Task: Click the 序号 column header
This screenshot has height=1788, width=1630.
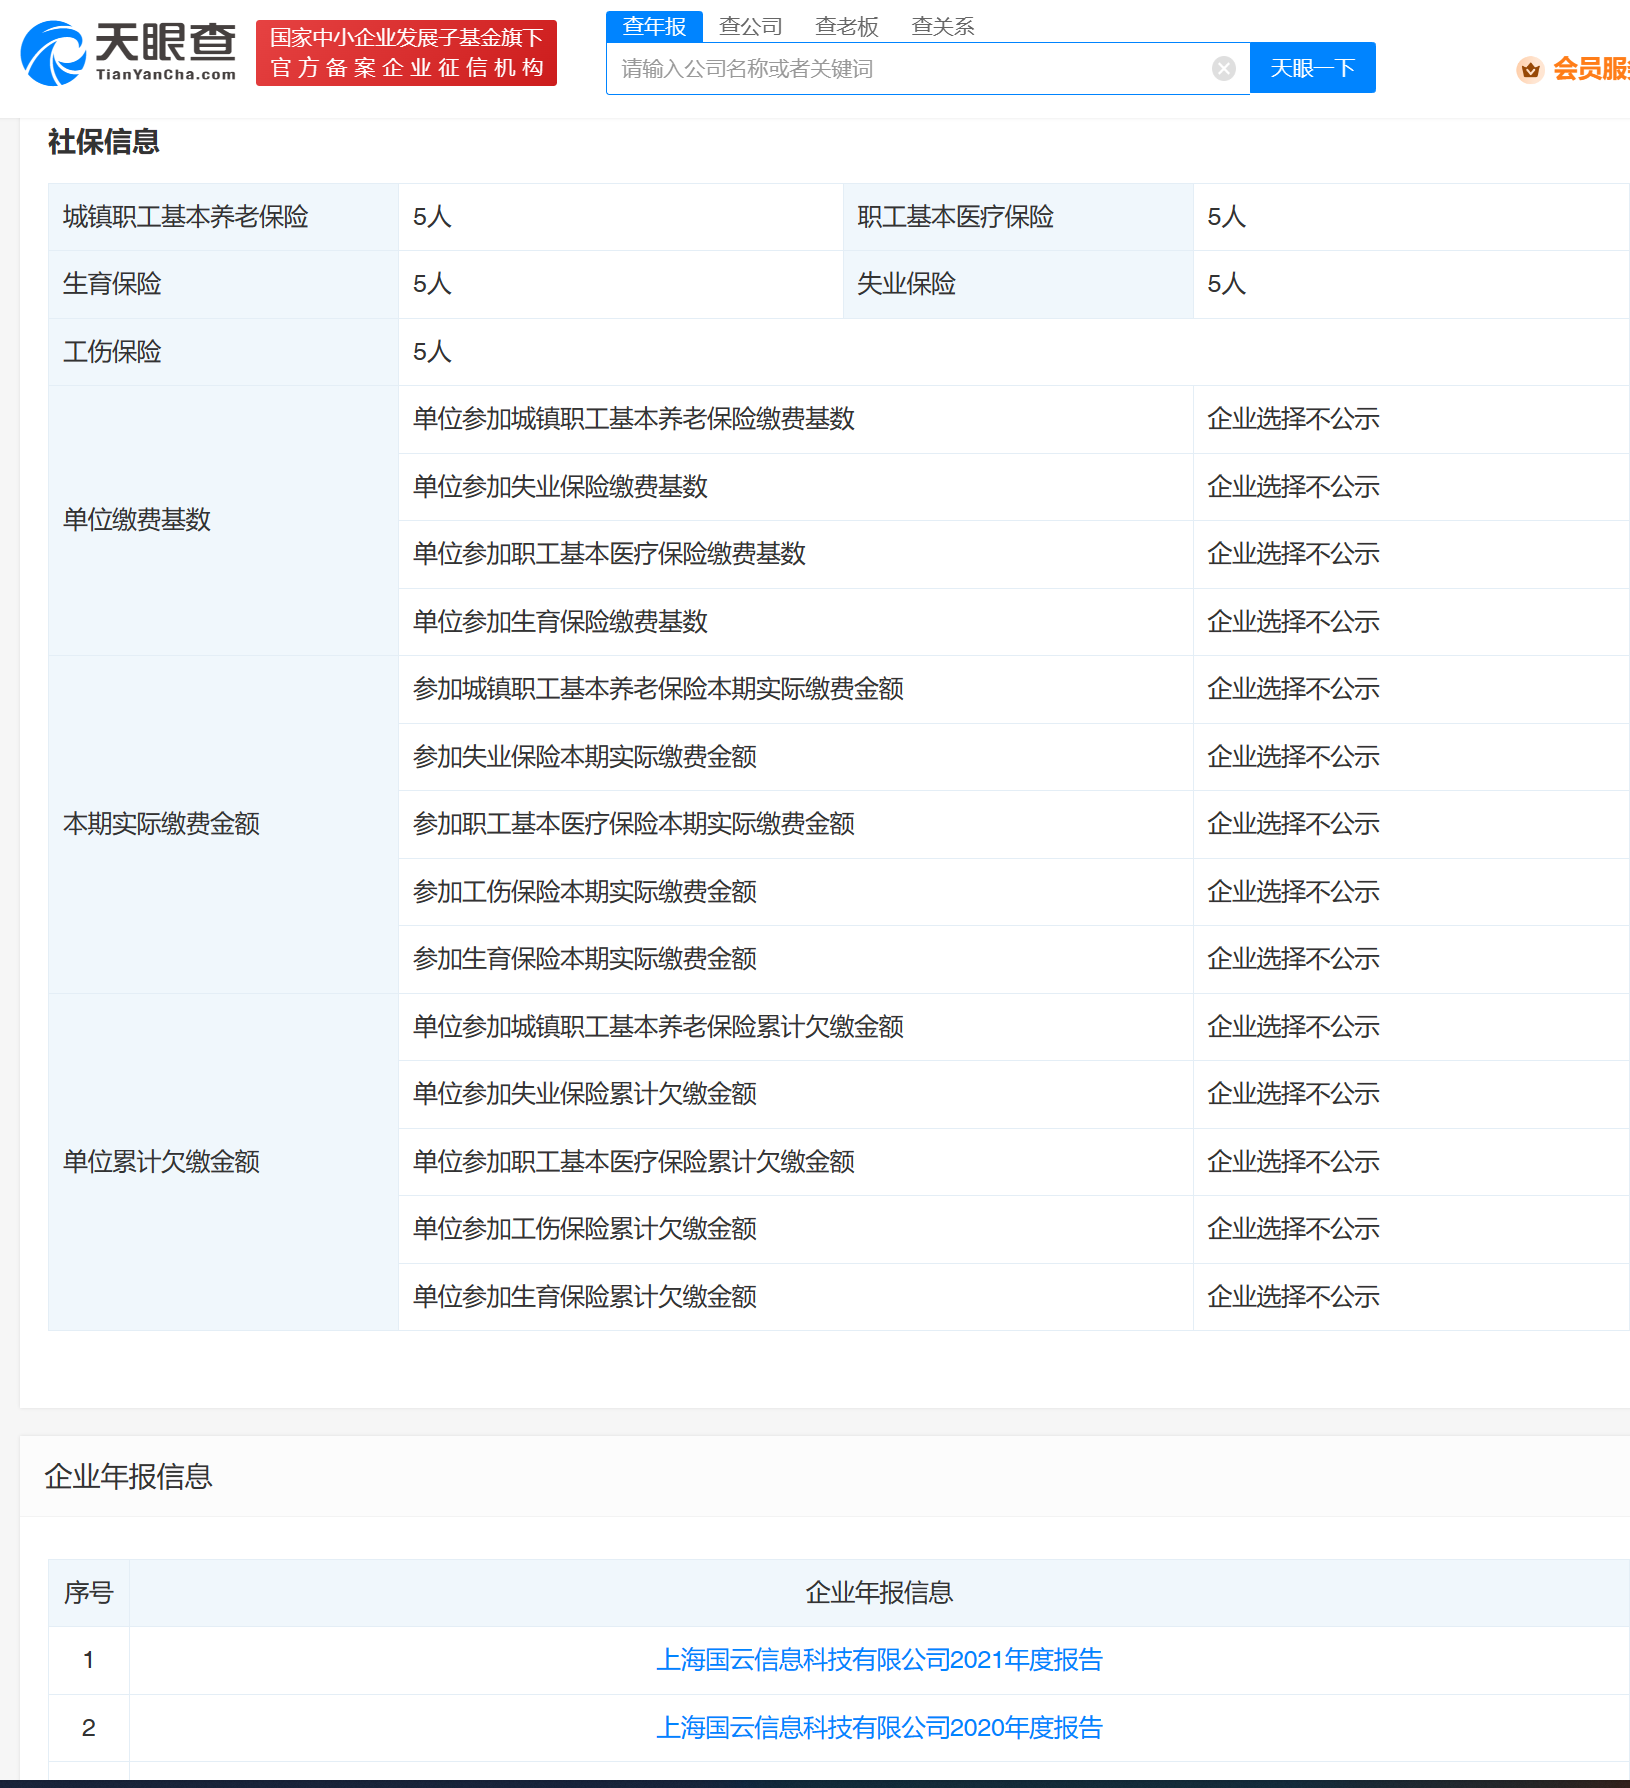Action: 89,1592
